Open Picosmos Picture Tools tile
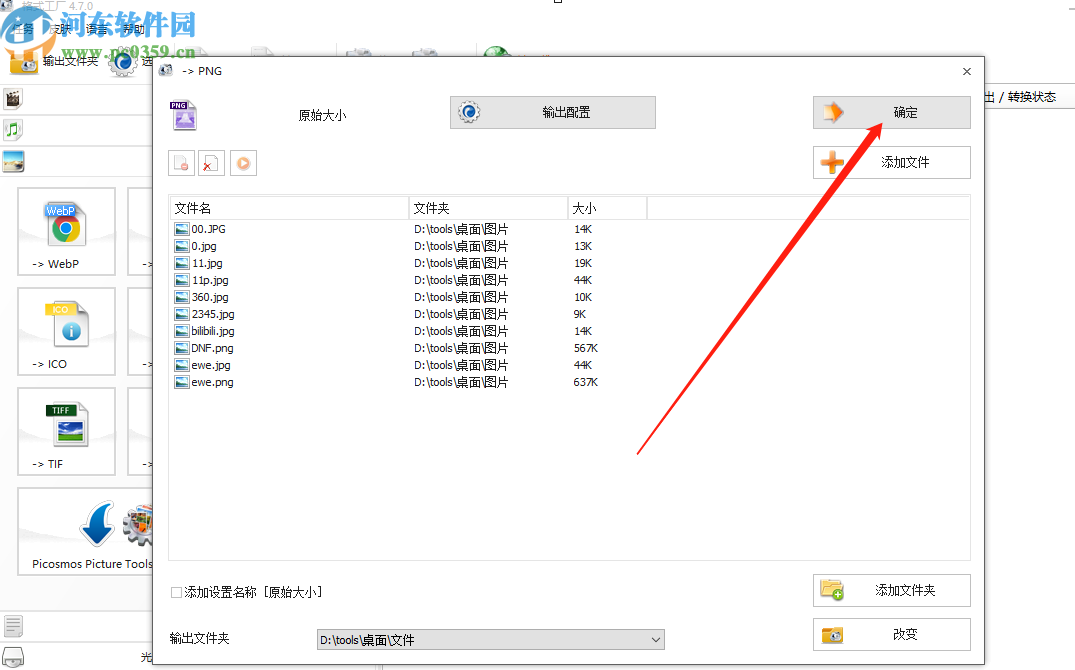This screenshot has height=670, width=1075. (x=85, y=531)
